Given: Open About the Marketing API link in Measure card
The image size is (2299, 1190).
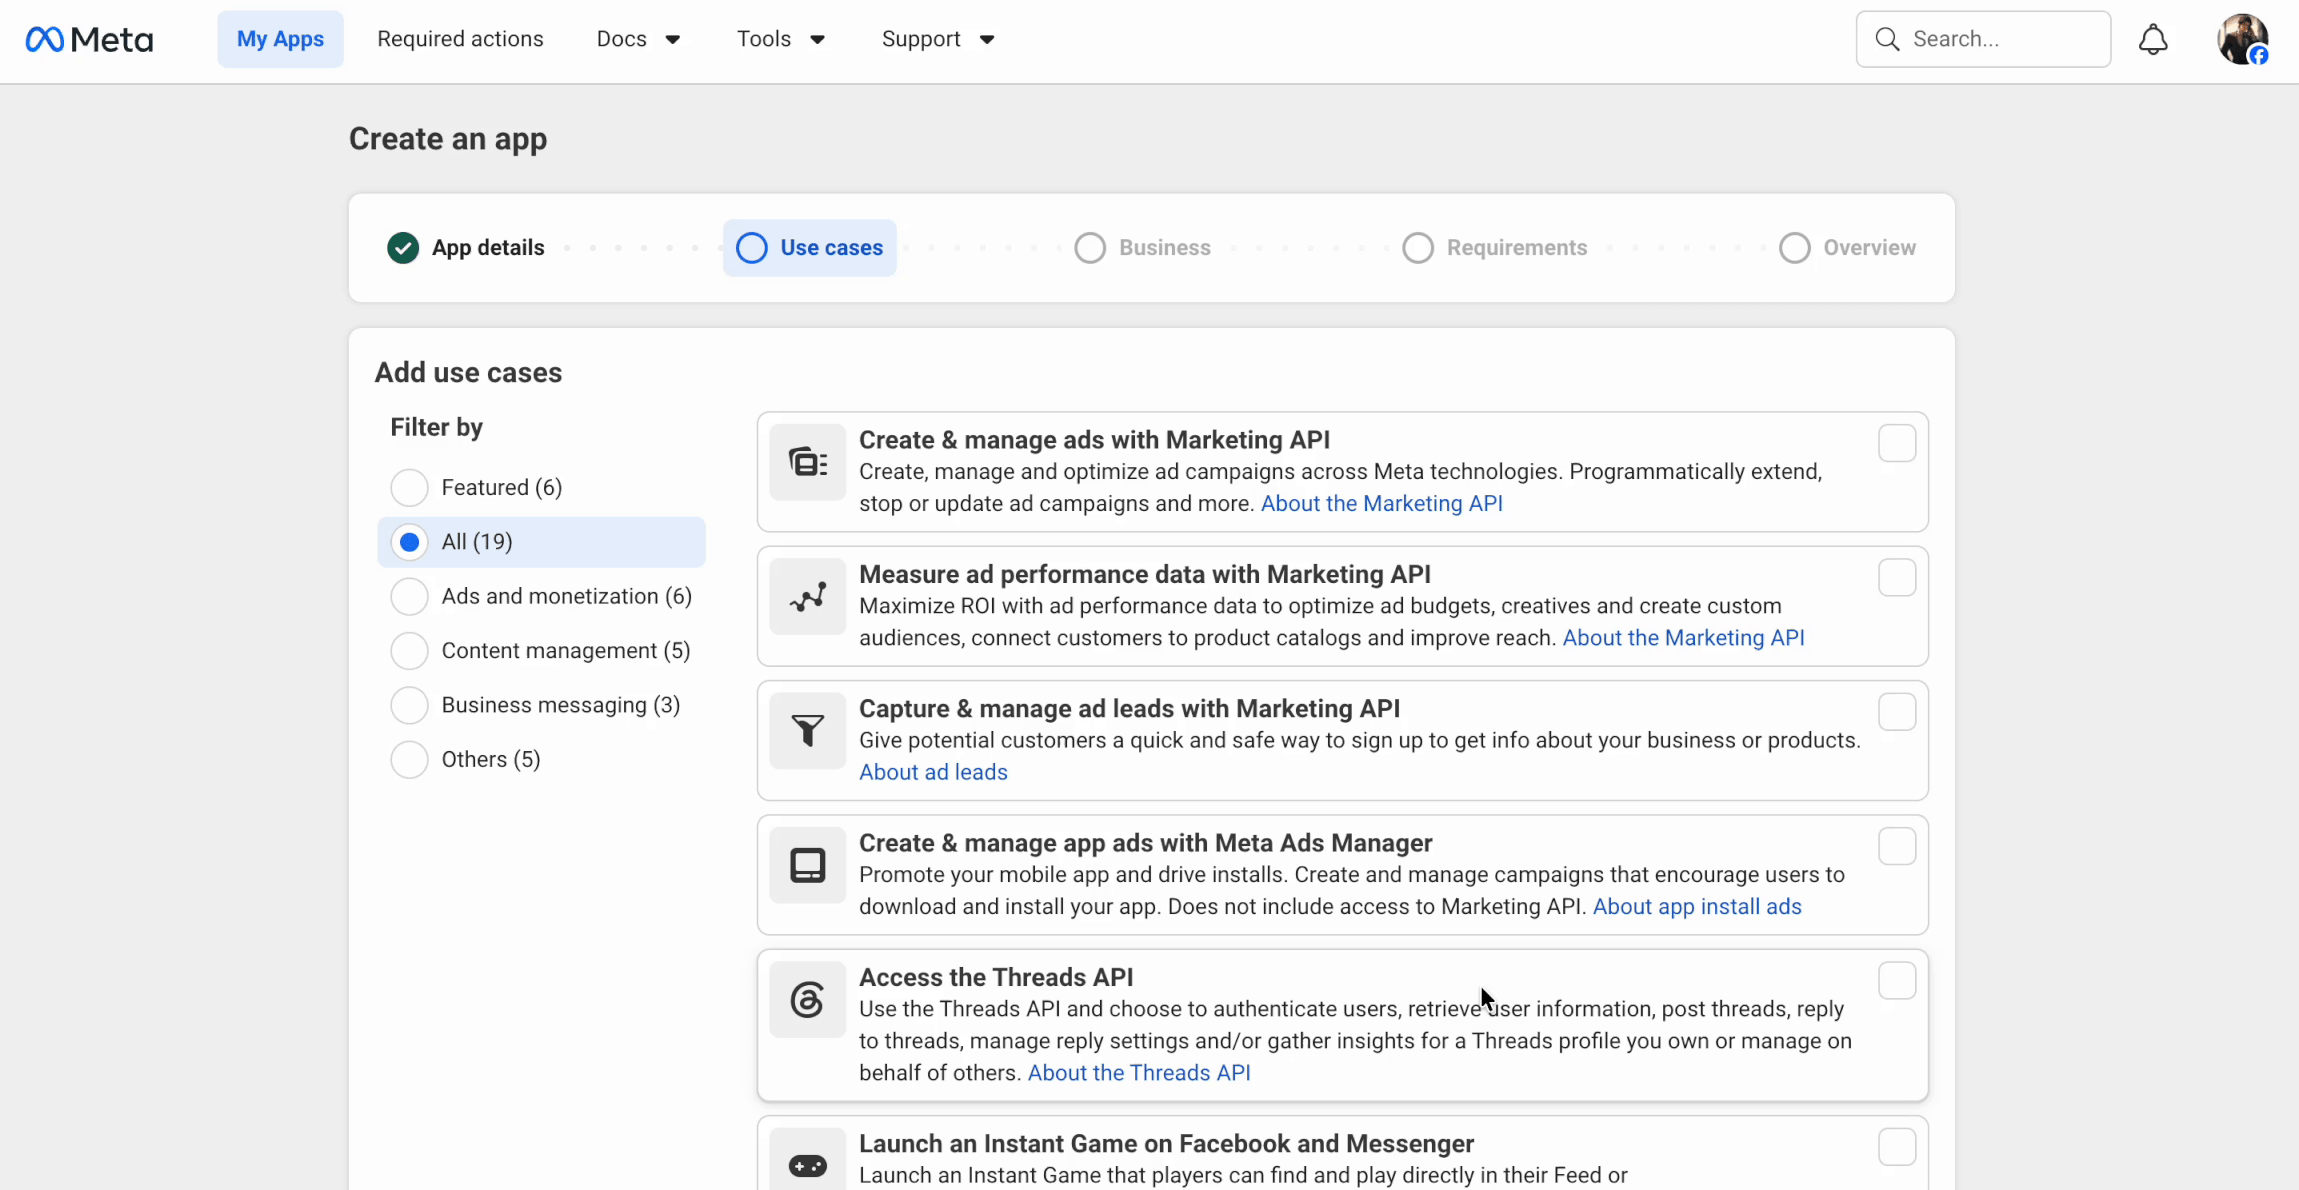Looking at the screenshot, I should (1684, 638).
